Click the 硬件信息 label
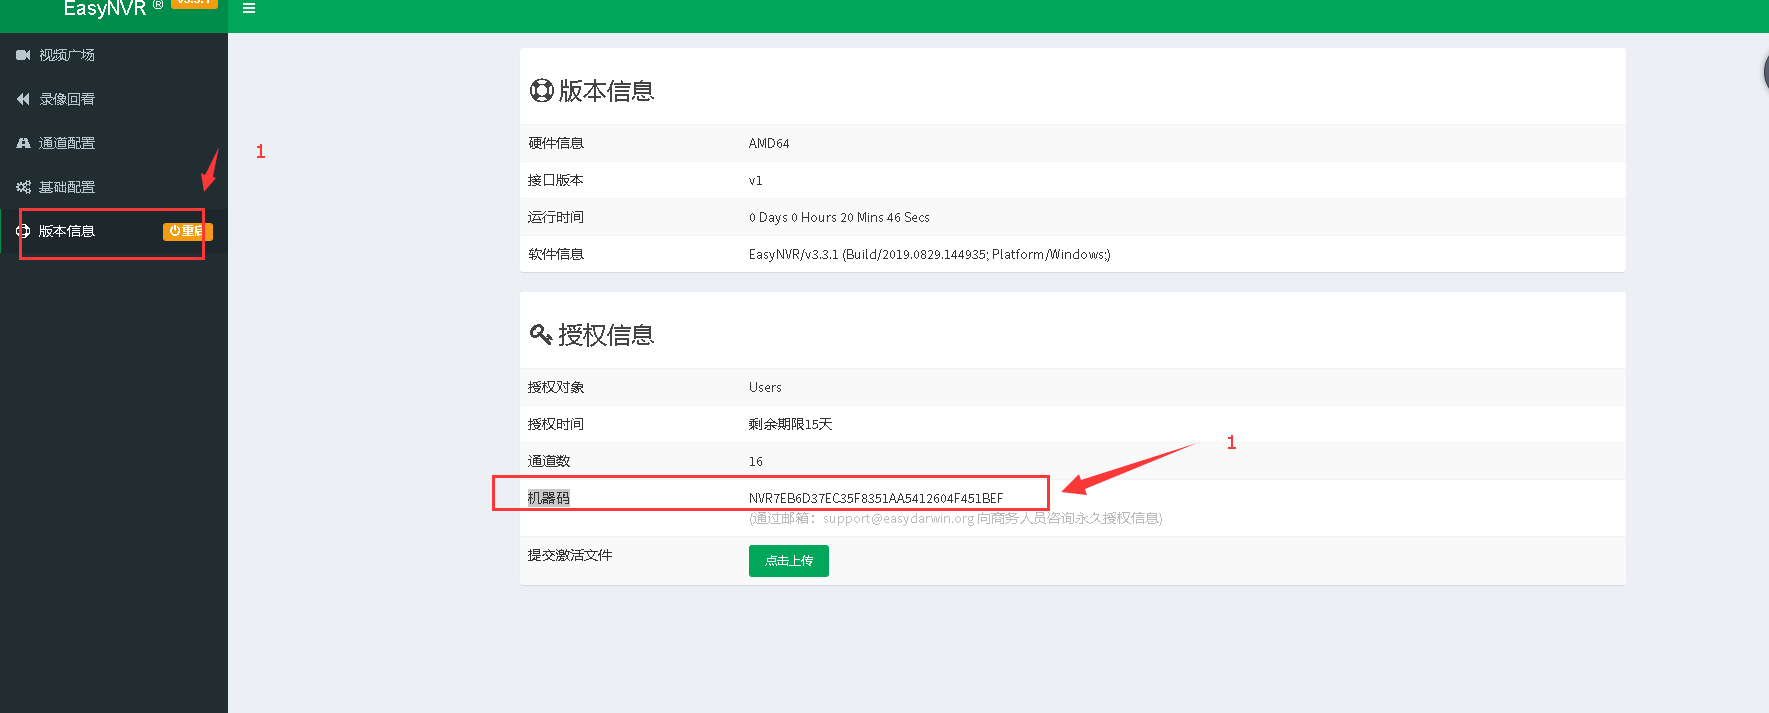Image resolution: width=1769 pixels, height=713 pixels. tap(556, 143)
